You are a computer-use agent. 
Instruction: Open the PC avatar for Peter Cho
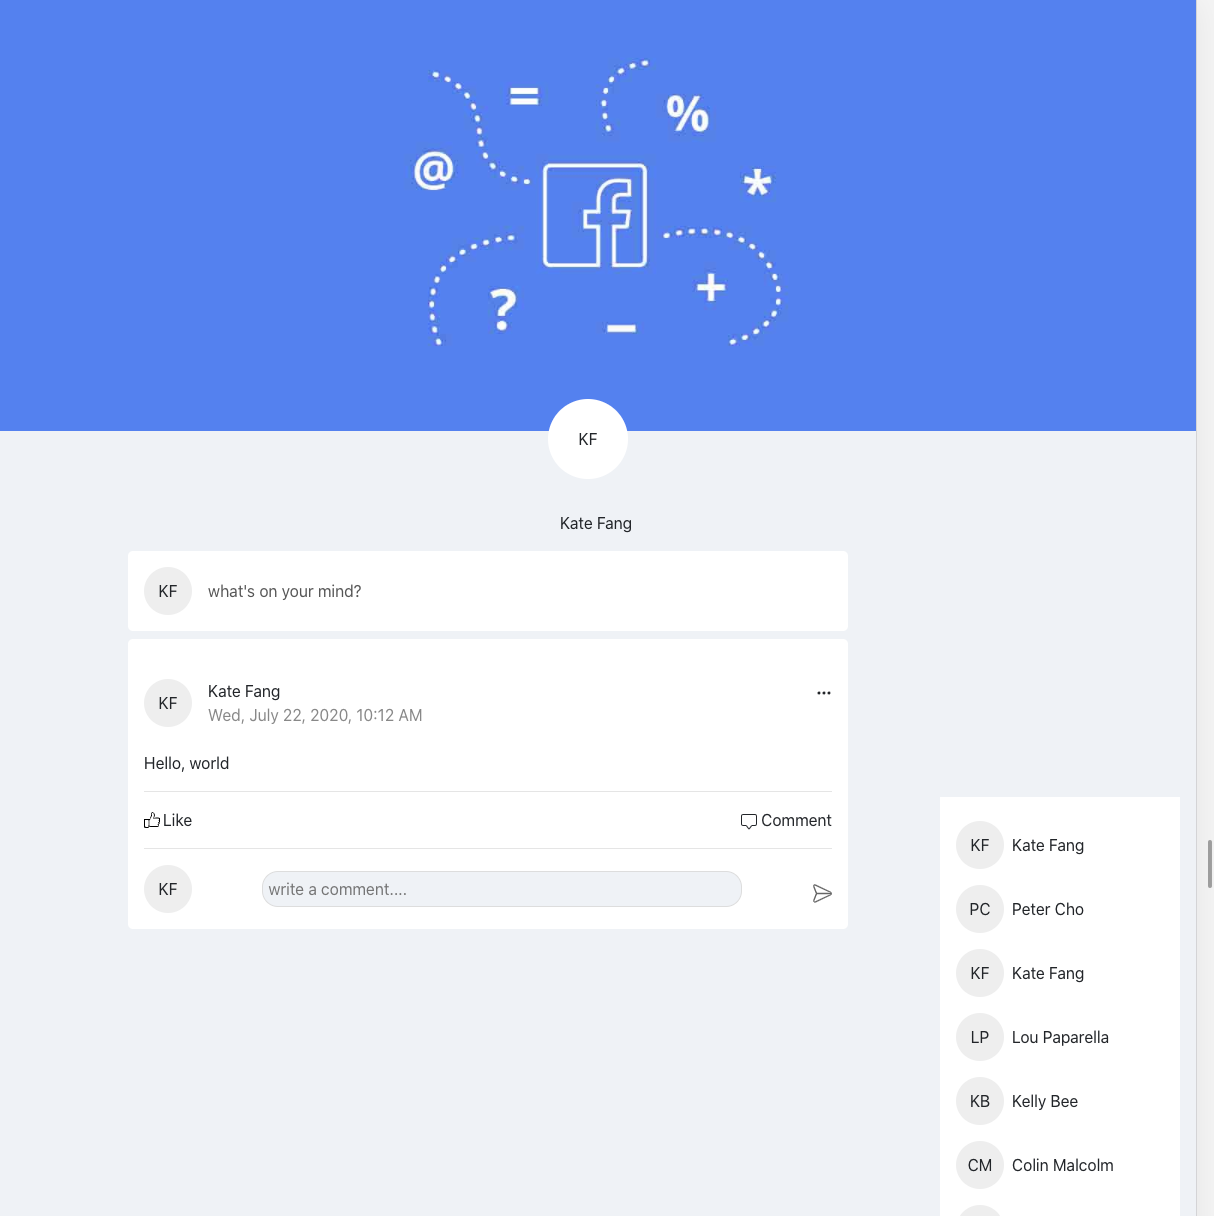(980, 909)
